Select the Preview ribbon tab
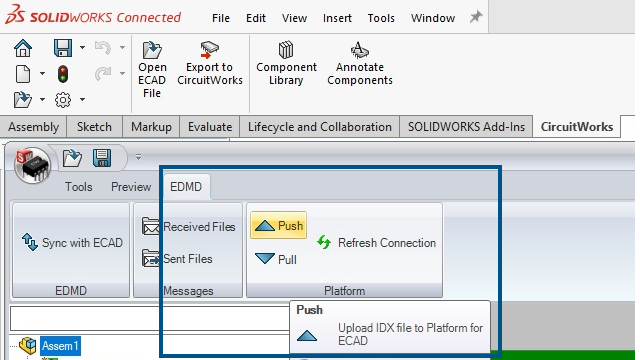 pos(131,187)
